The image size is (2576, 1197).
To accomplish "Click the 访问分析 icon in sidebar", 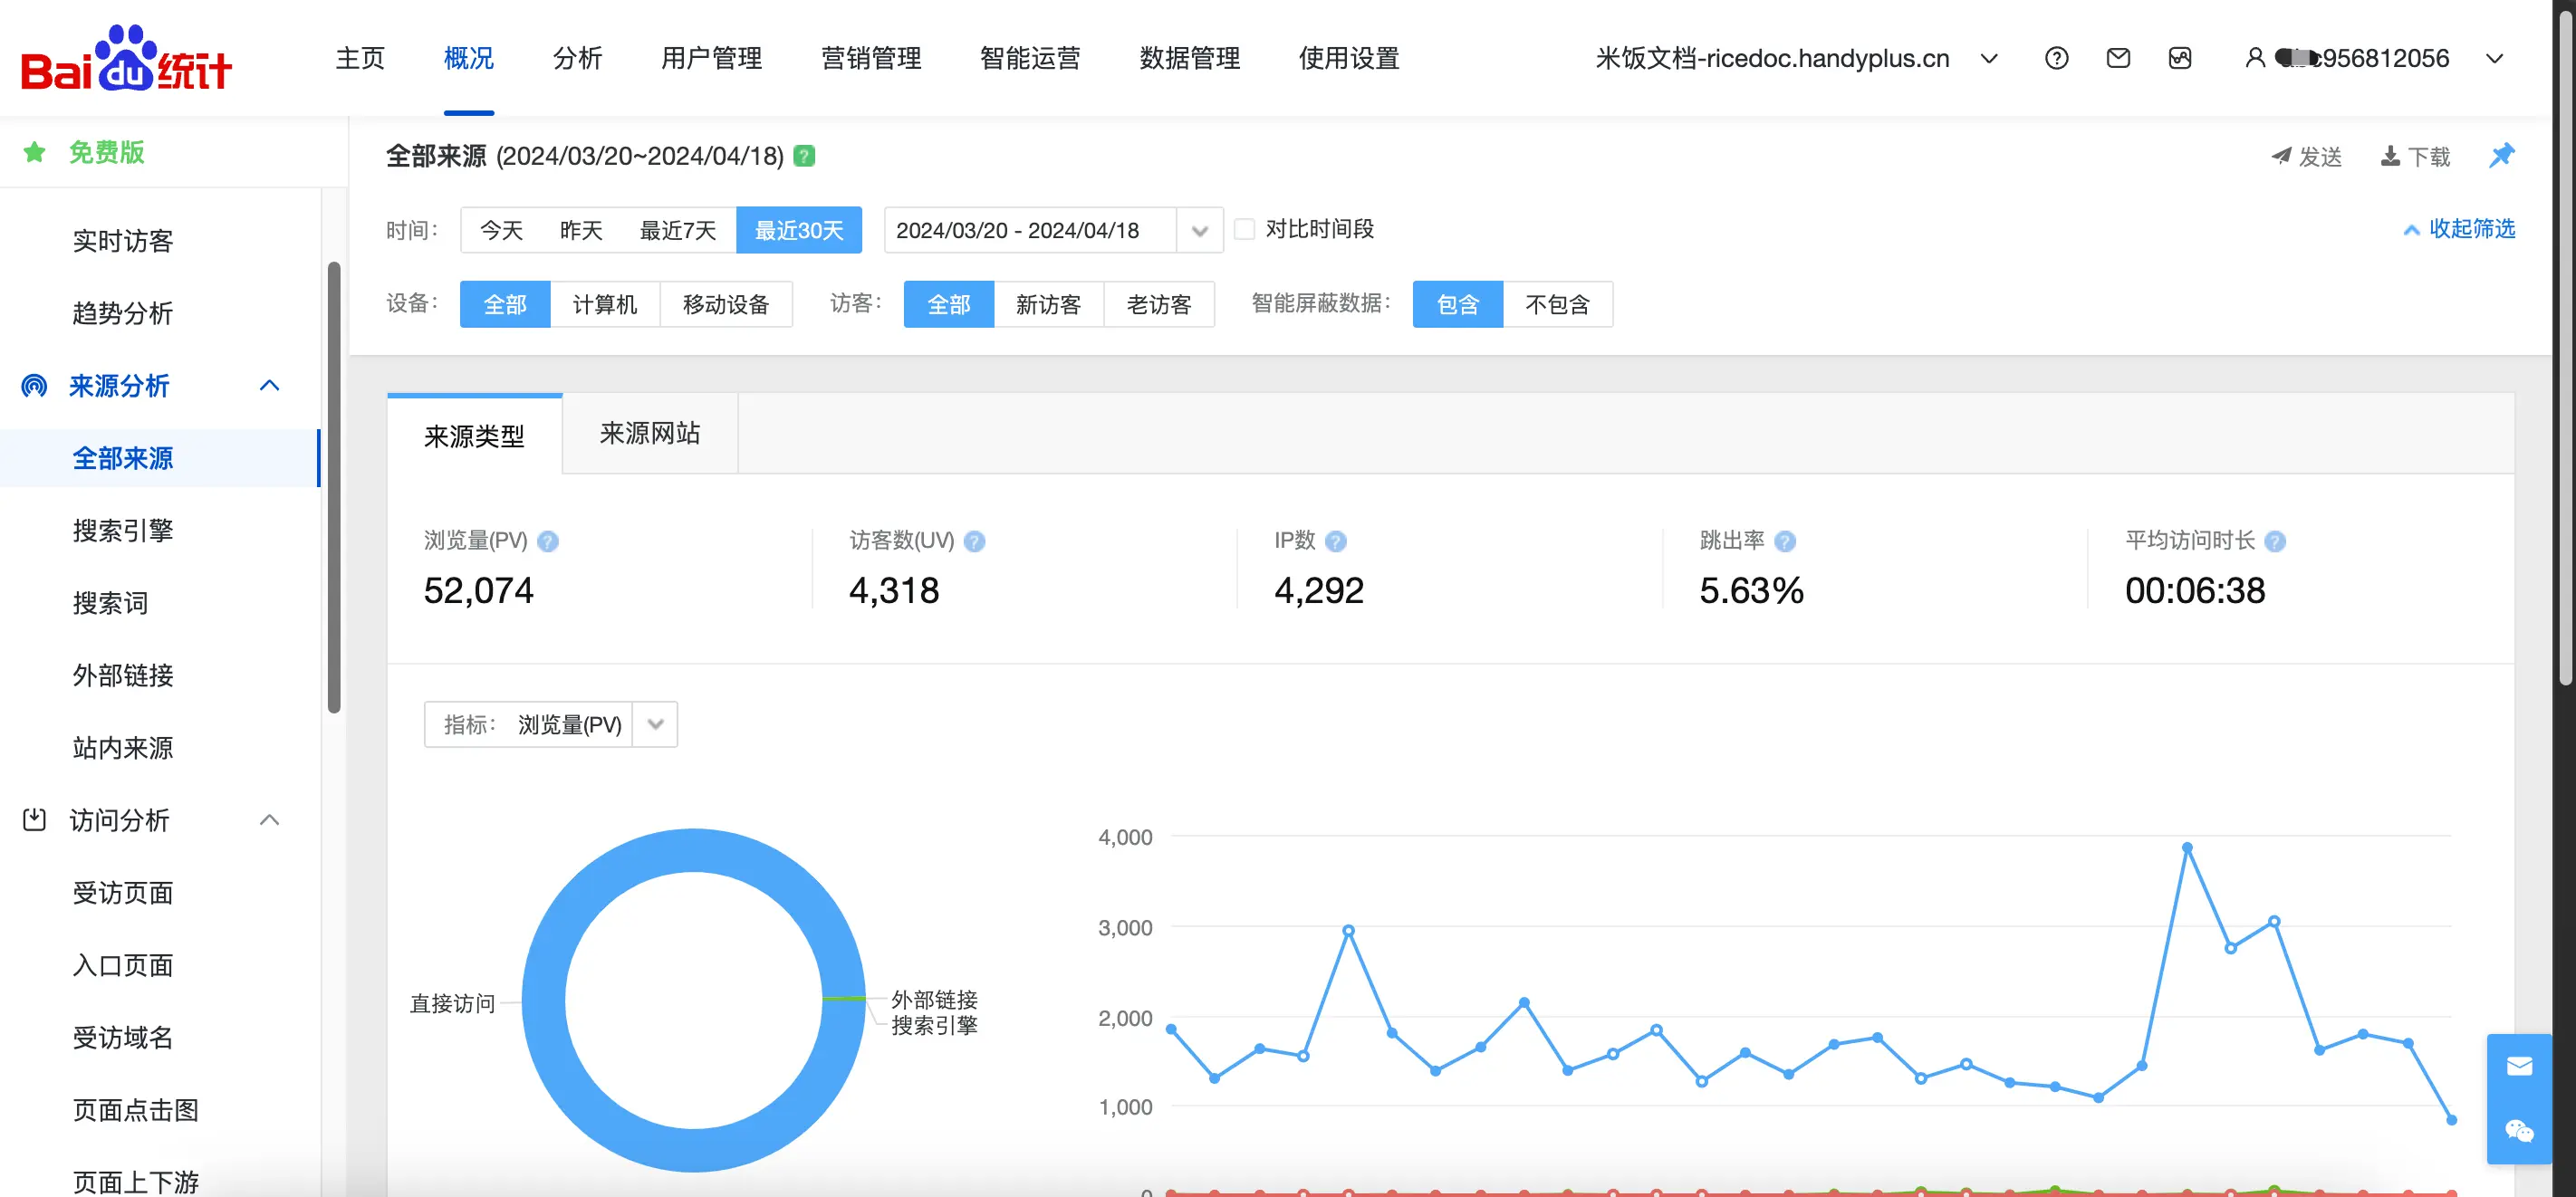I will 34,820.
